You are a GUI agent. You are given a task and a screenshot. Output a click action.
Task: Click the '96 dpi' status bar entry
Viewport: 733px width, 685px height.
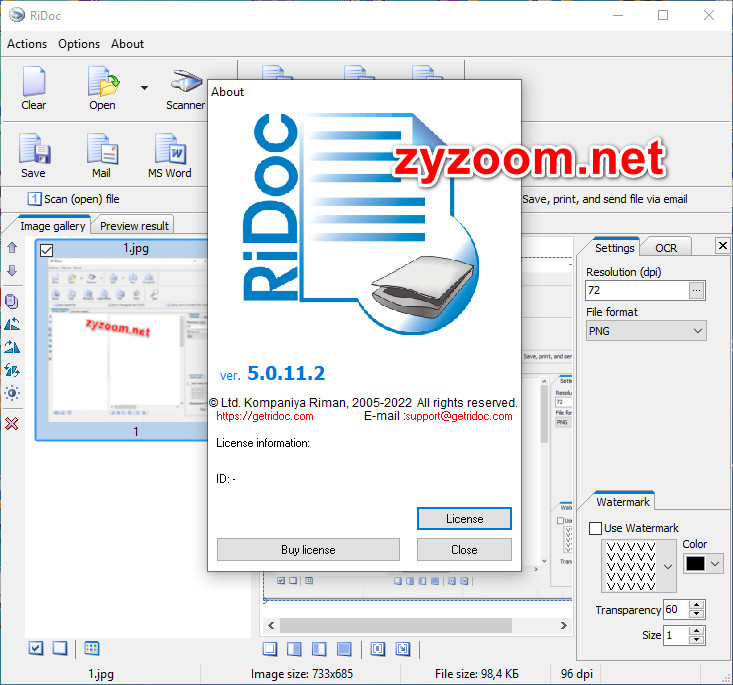click(x=577, y=674)
